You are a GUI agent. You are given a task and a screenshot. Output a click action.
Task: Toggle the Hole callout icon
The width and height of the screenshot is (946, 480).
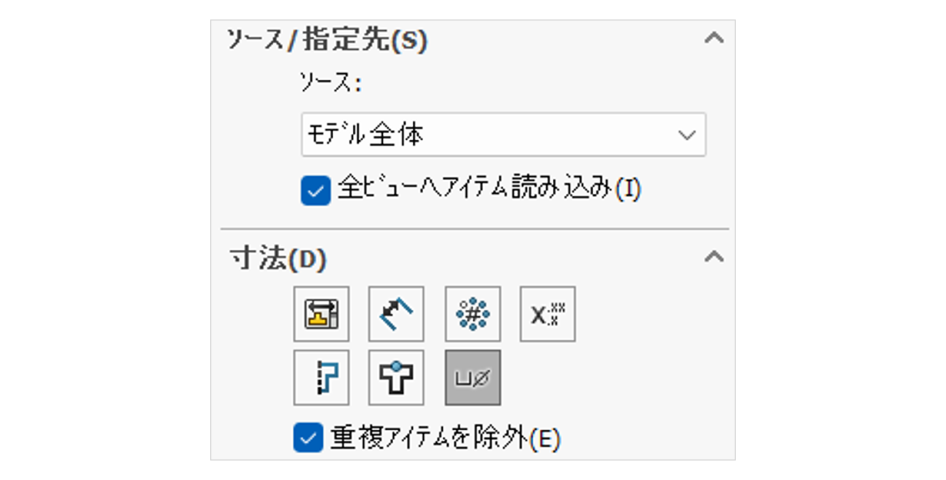click(472, 377)
